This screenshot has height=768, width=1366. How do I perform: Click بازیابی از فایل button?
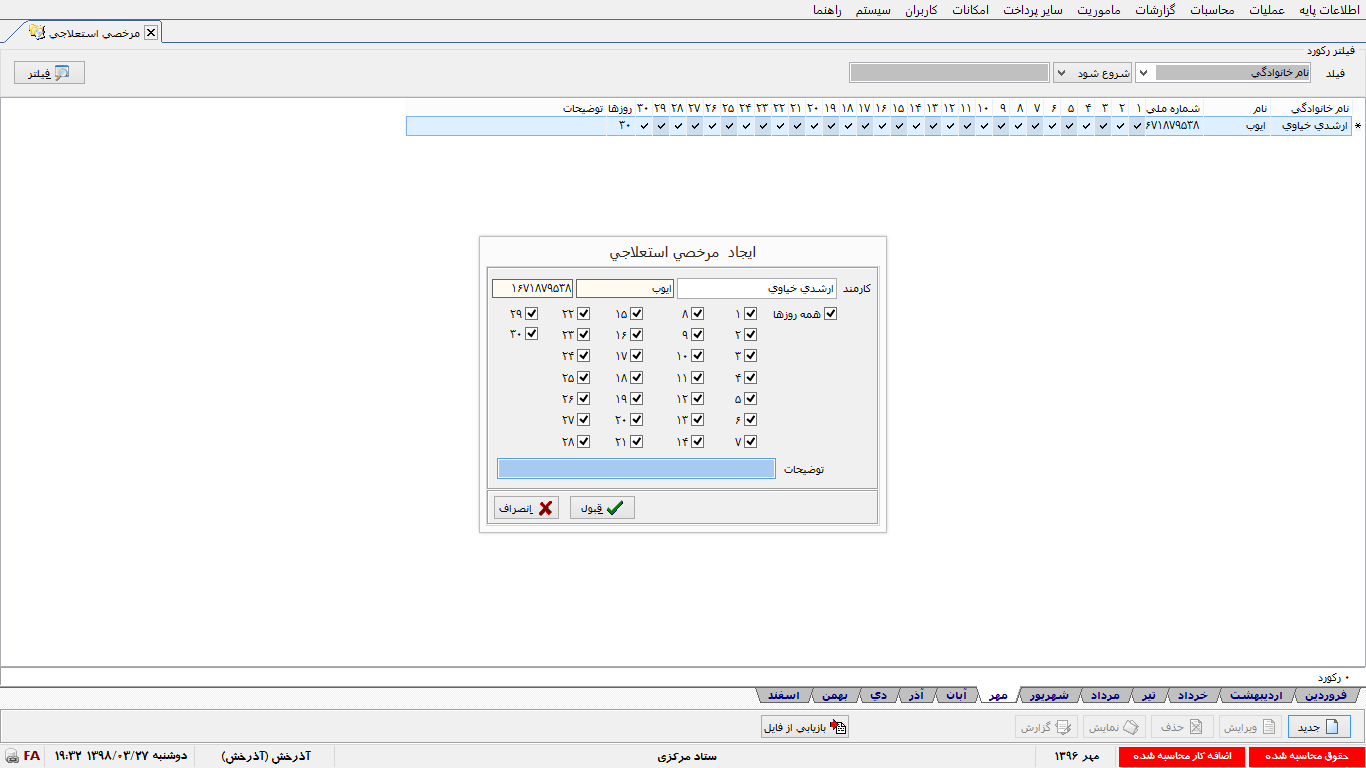click(804, 727)
